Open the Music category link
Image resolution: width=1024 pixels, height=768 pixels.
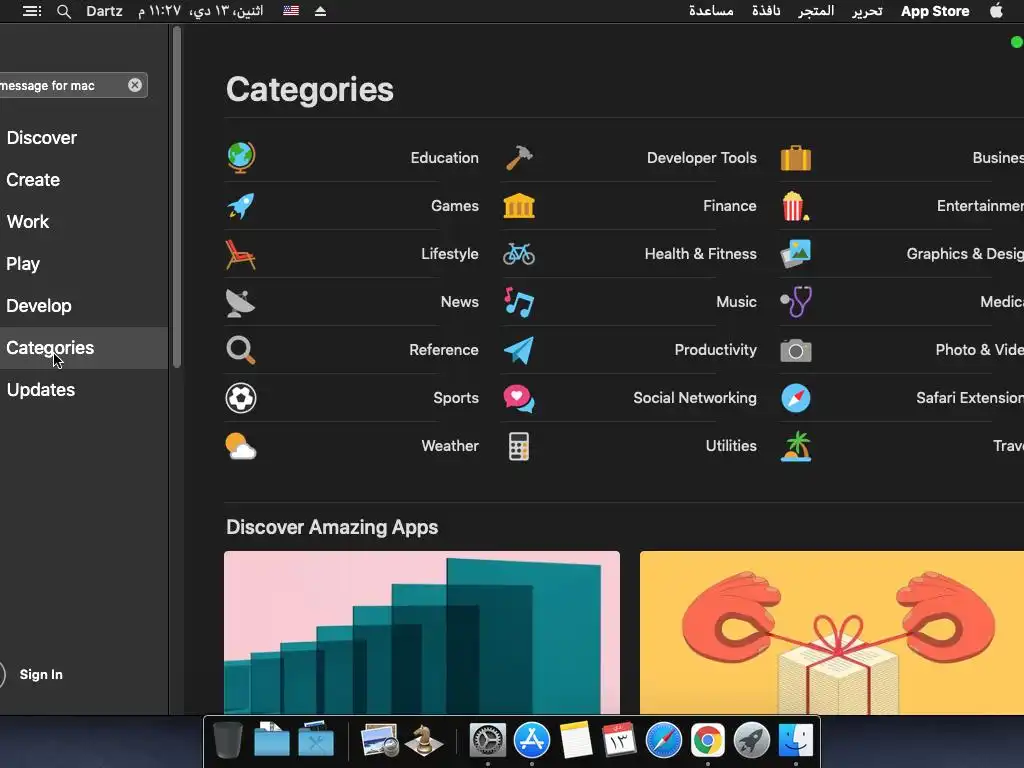click(737, 302)
